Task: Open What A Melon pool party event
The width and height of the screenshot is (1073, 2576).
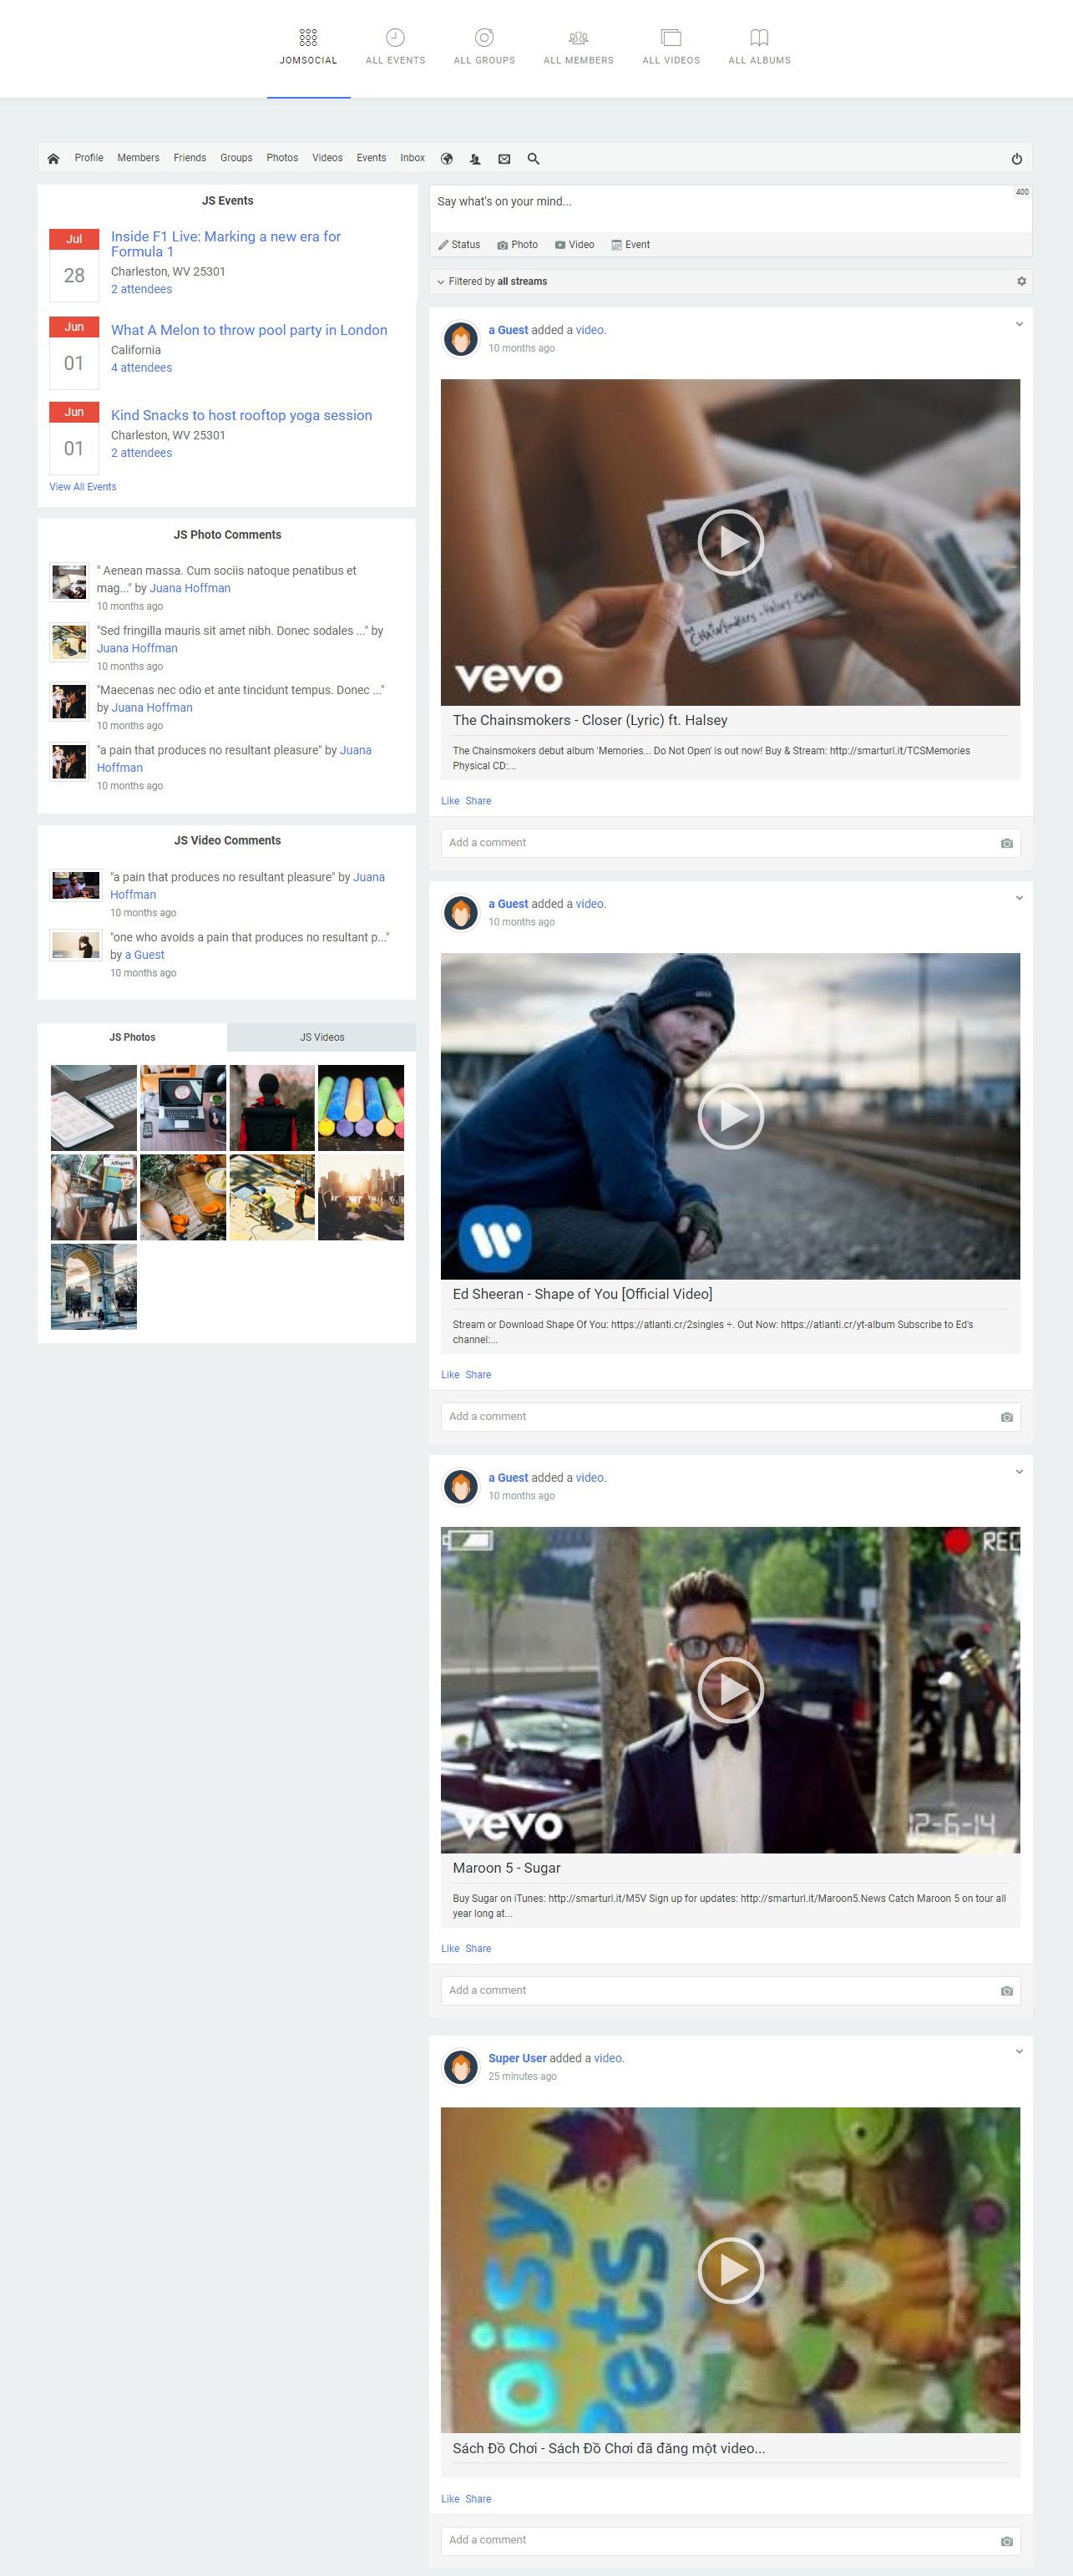Action: [x=249, y=330]
